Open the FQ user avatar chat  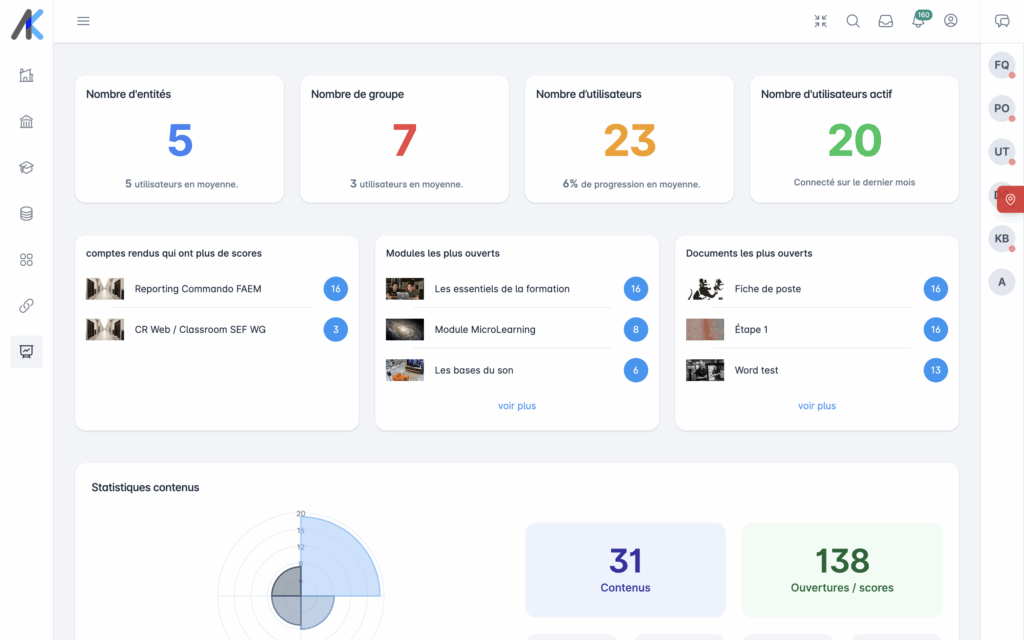[1001, 65]
